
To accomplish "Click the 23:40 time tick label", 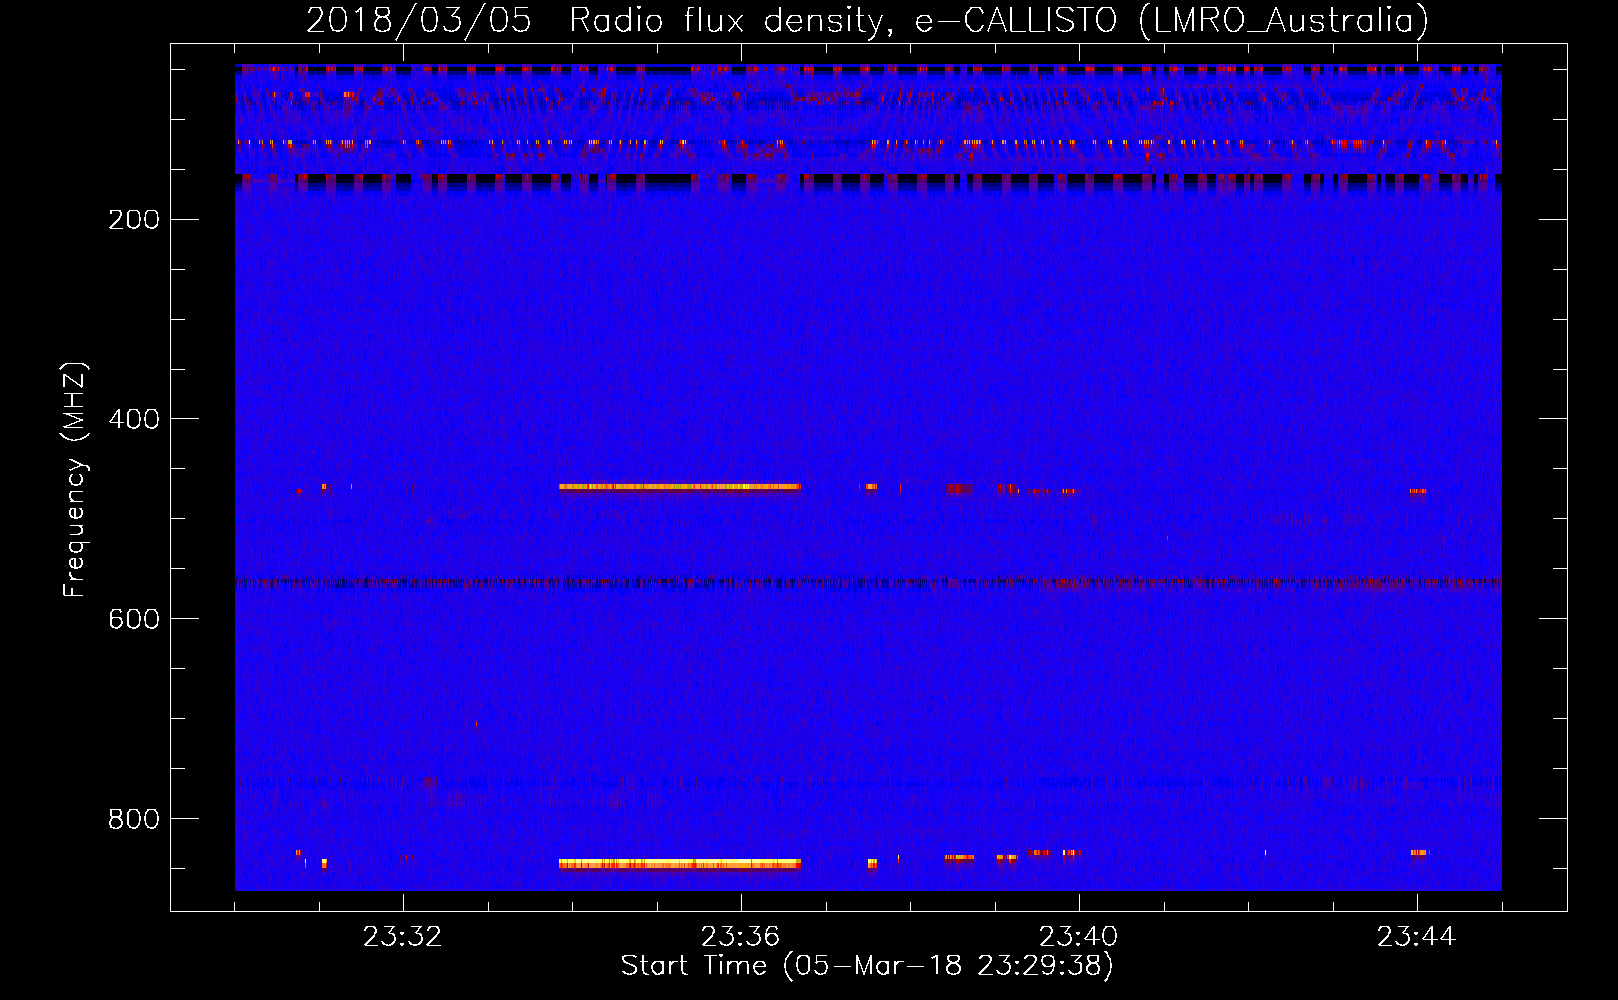I will [1079, 937].
